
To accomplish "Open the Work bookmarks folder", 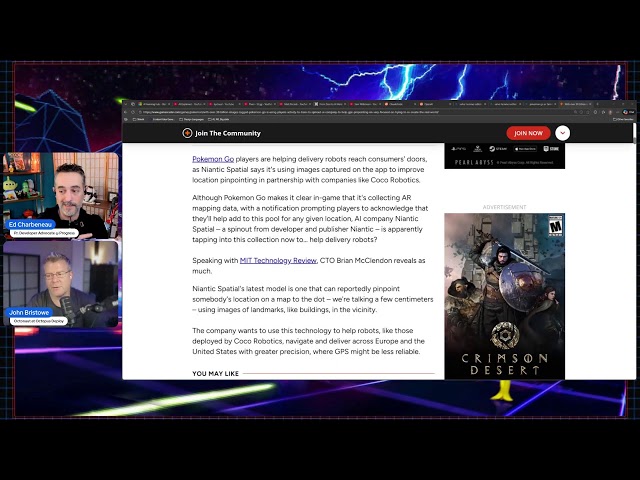I will (x=139, y=119).
